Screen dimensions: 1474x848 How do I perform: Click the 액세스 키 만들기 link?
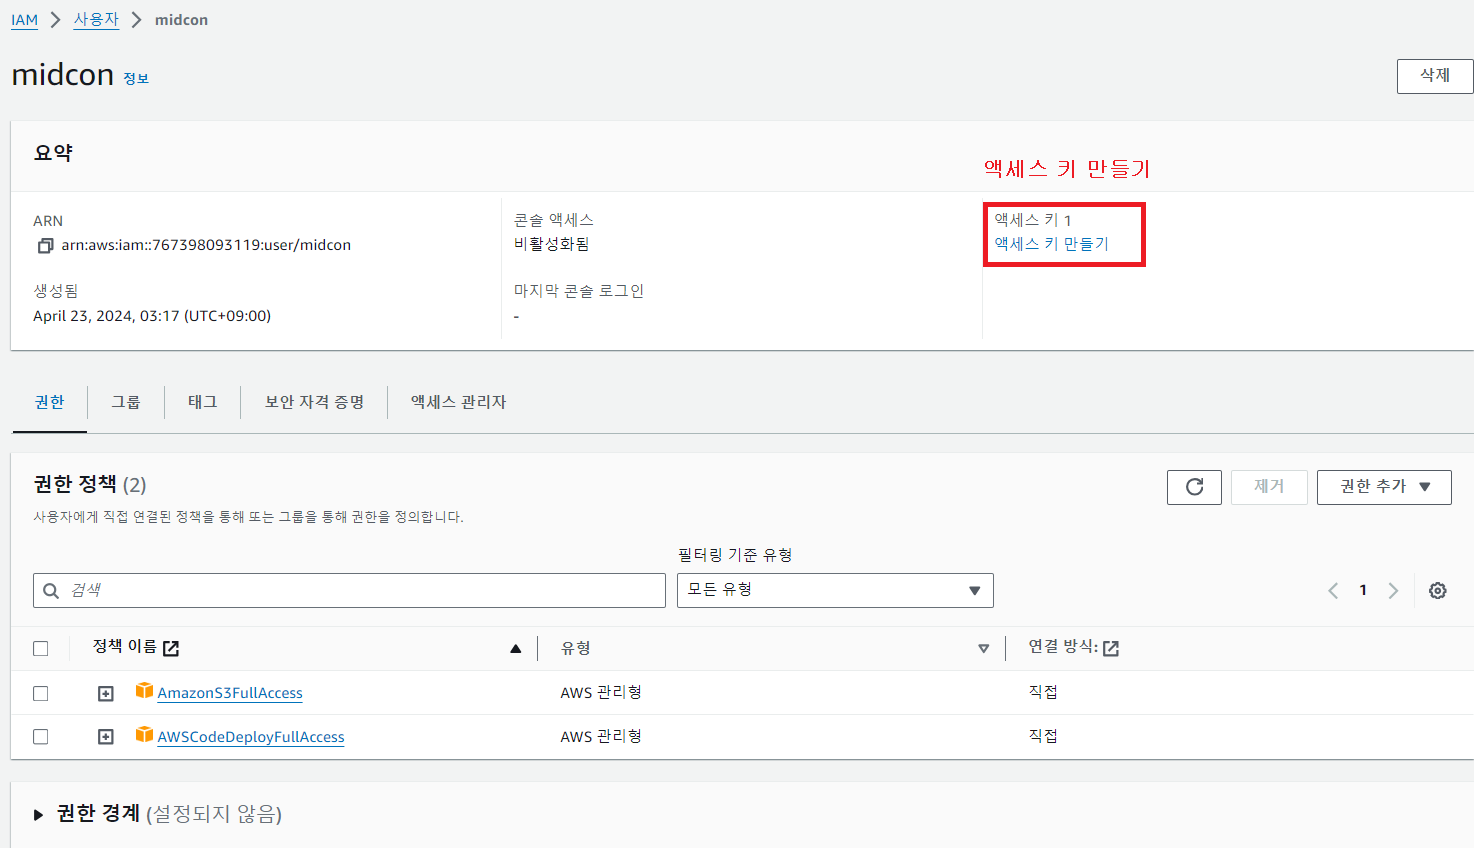[1051, 244]
